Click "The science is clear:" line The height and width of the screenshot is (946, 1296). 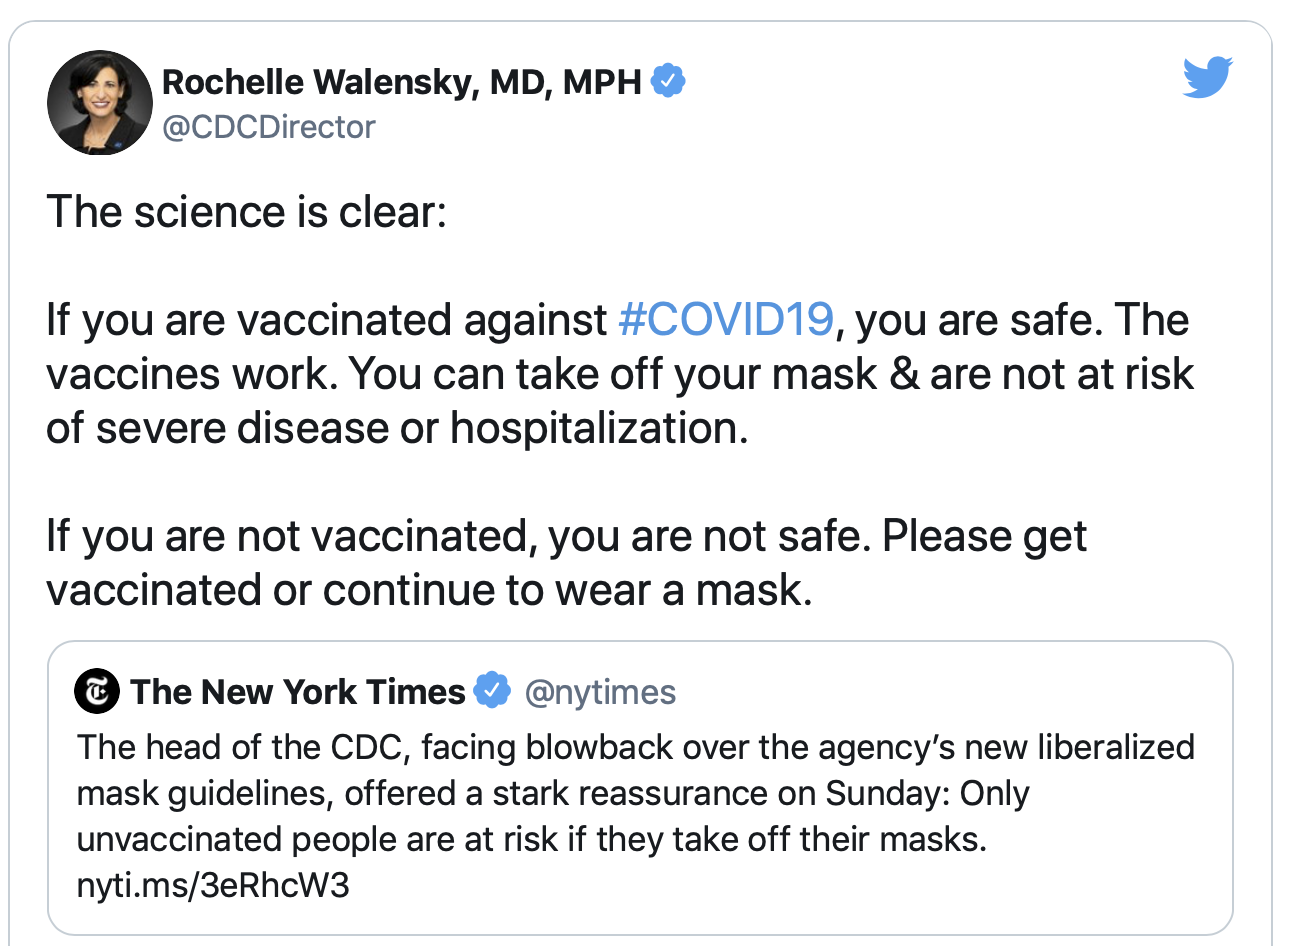click(x=246, y=212)
